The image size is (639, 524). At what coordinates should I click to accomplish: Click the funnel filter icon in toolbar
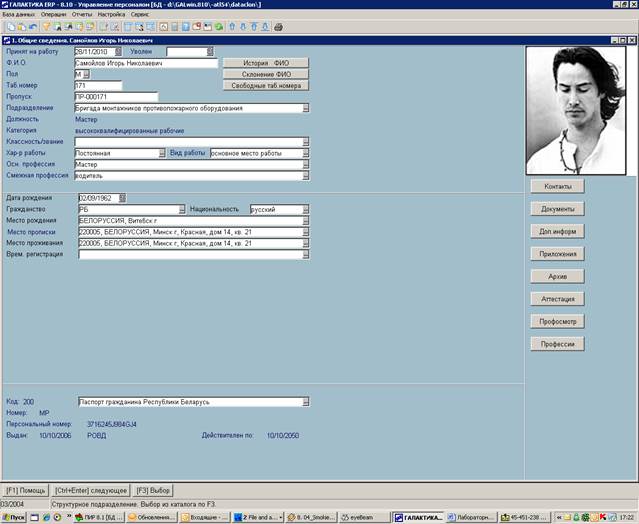pyautogui.click(x=46, y=26)
